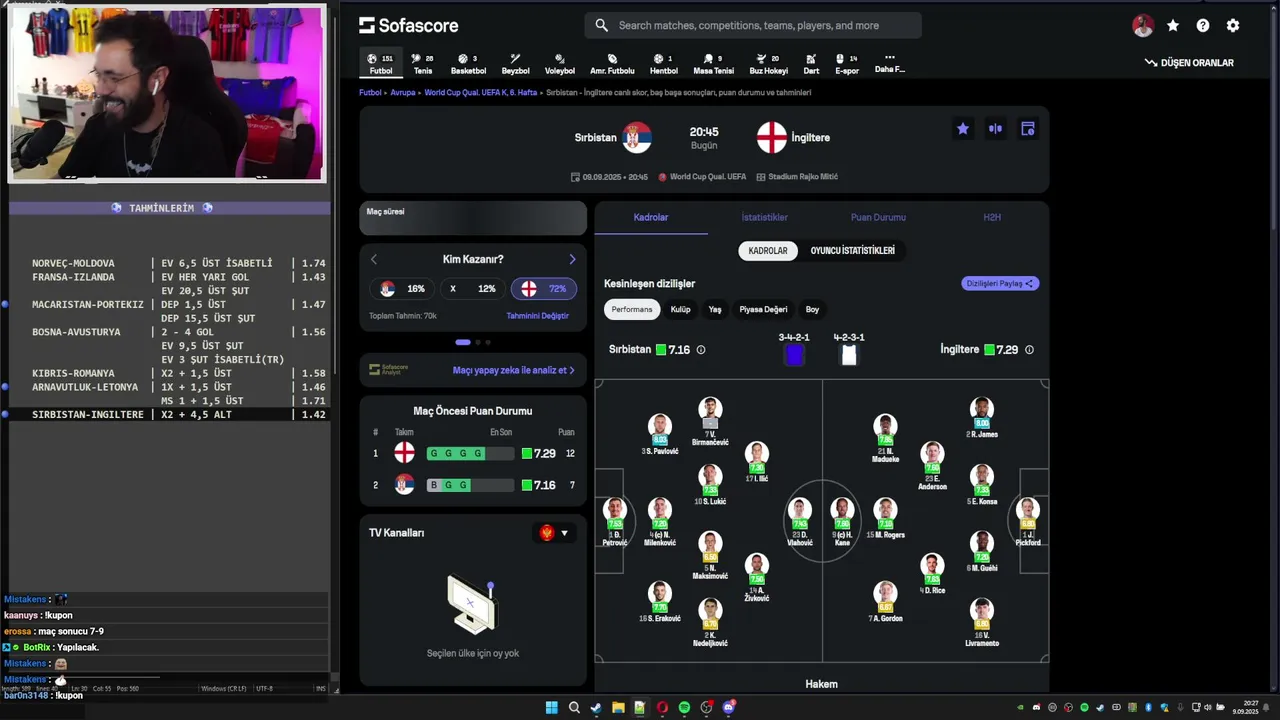The width and height of the screenshot is (1280, 720).
Task: Open DÜŞEN ORANLAR link
Action: pos(1189,63)
